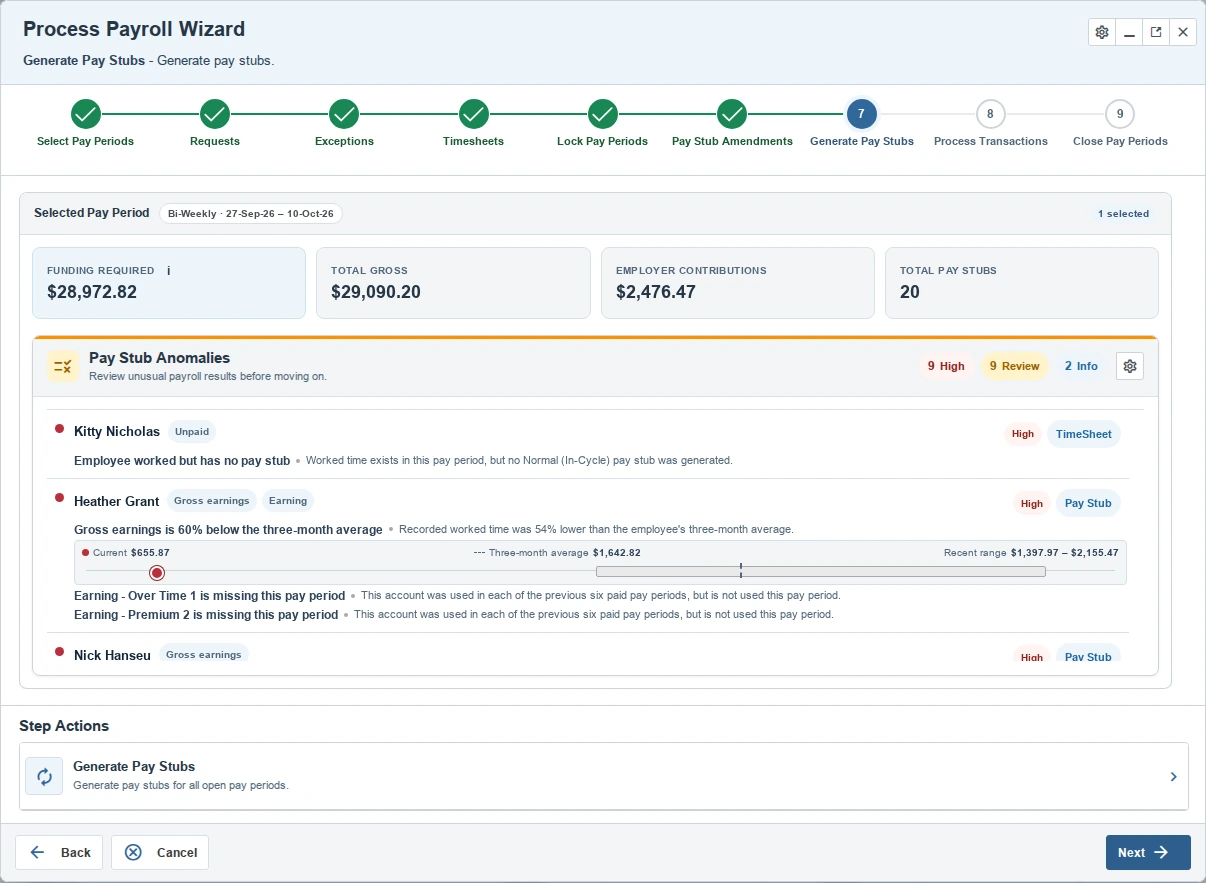
Task: Click the Funding Required info icon
Action: [168, 270]
